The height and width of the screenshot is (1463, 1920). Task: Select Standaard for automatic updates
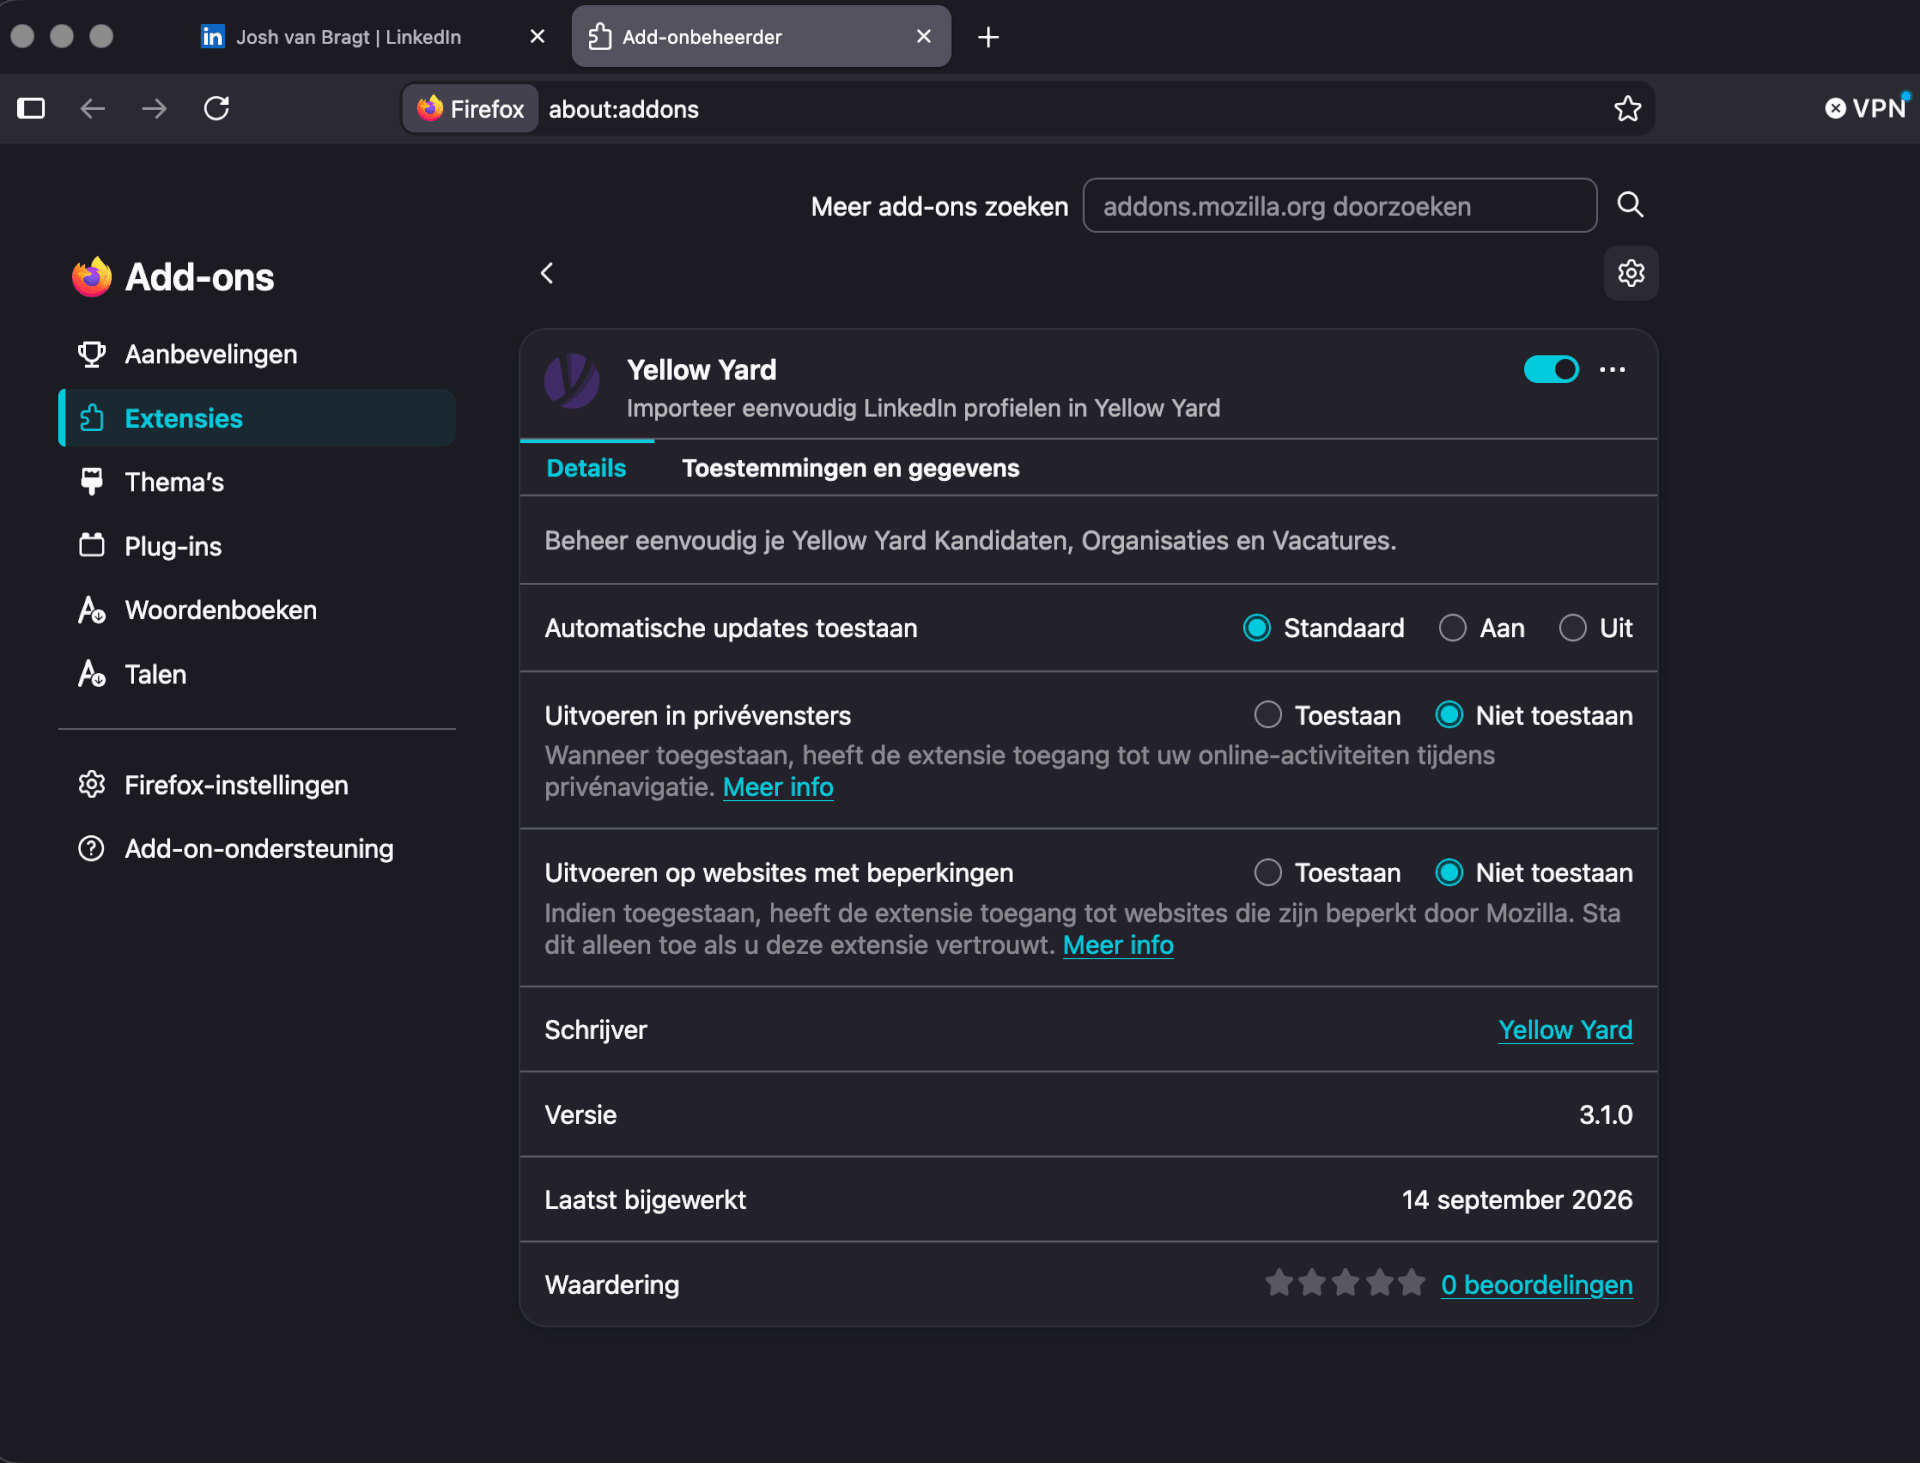(x=1257, y=628)
